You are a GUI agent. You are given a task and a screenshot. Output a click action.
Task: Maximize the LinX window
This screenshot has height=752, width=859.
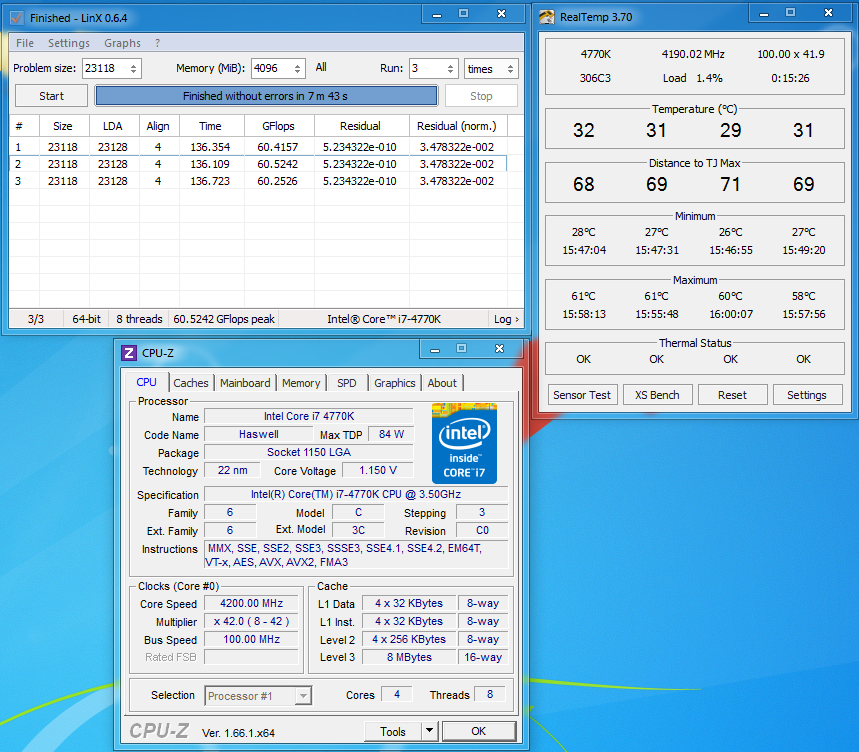tap(463, 14)
